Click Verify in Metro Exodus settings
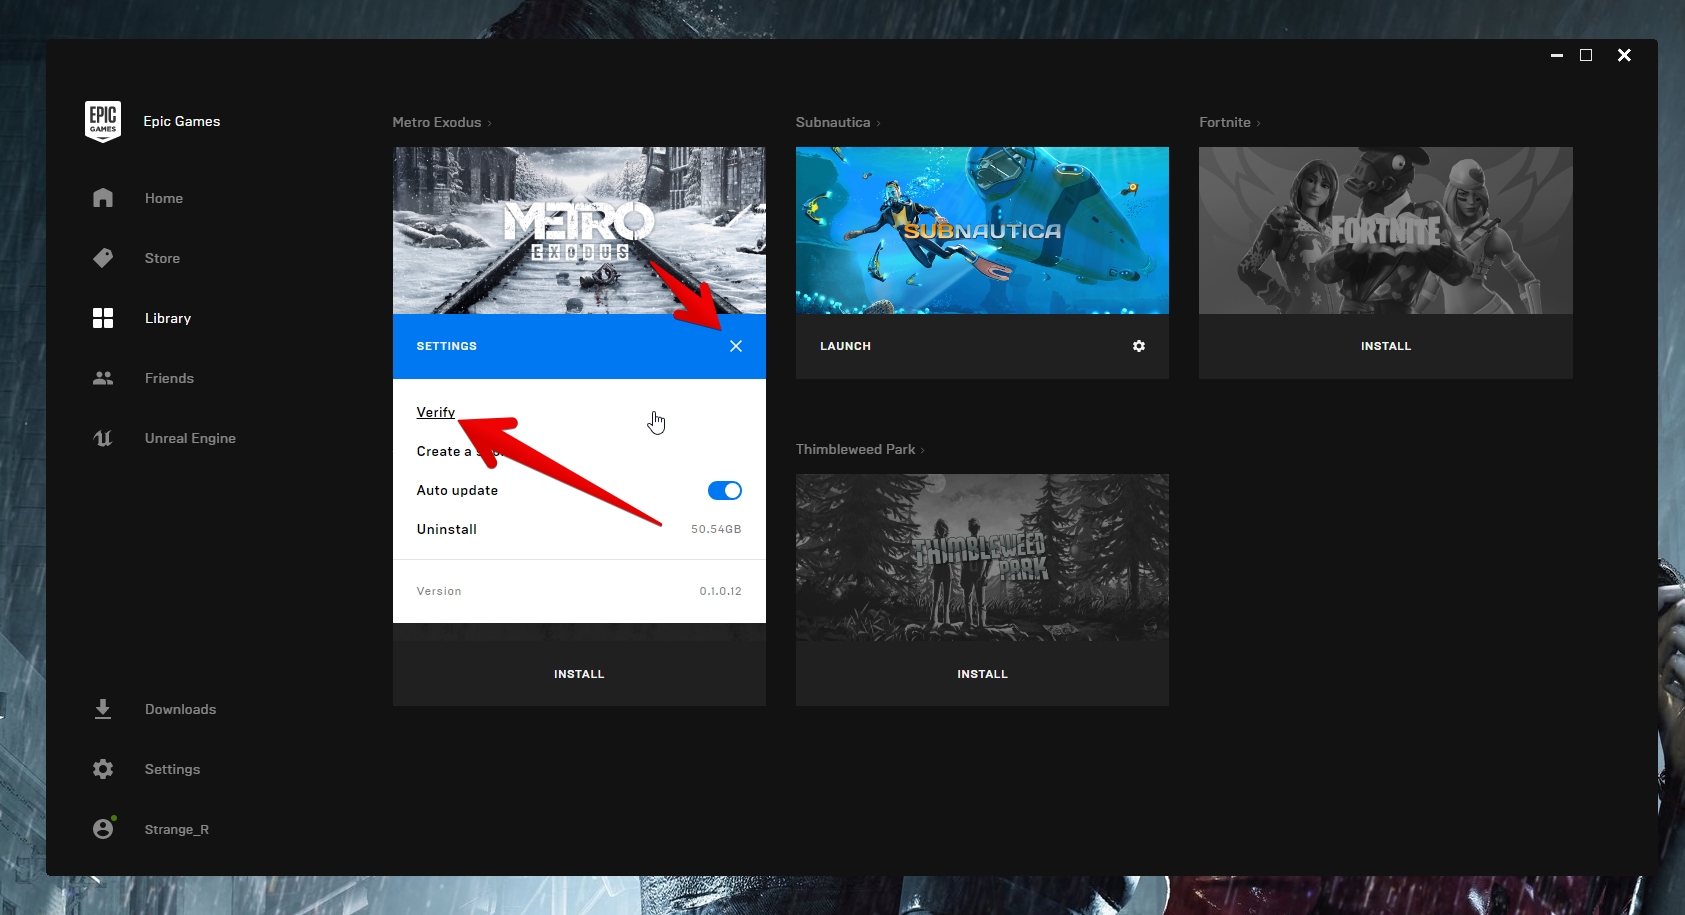1685x915 pixels. tap(436, 412)
